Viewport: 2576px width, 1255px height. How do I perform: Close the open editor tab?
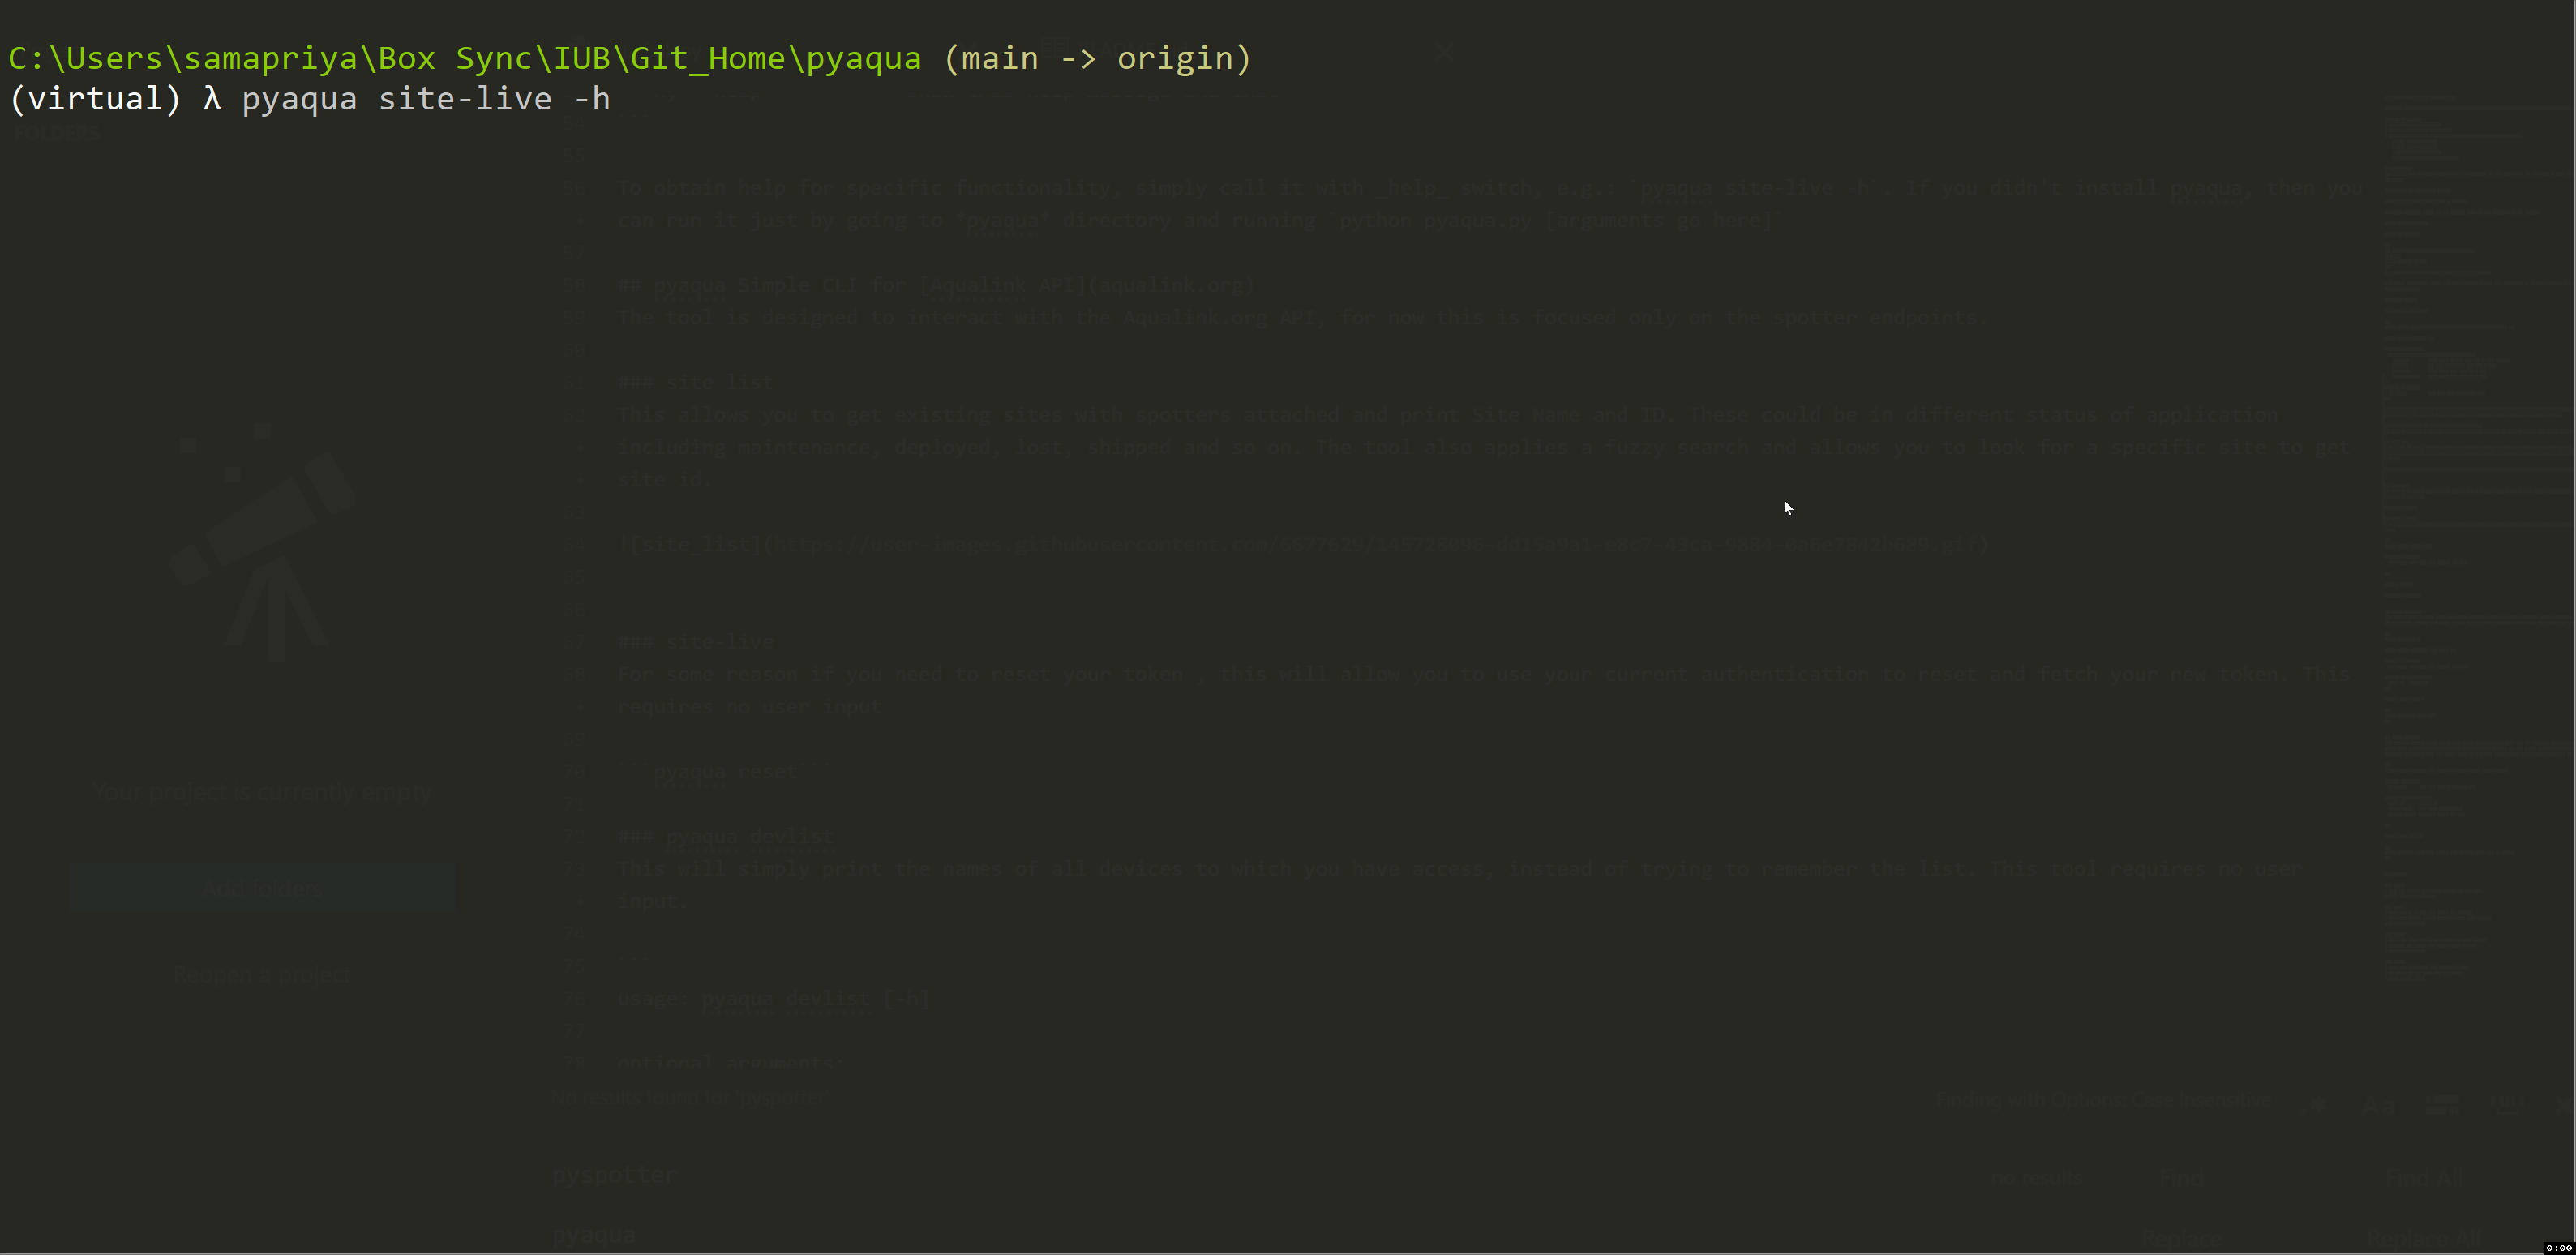pyautogui.click(x=1445, y=52)
